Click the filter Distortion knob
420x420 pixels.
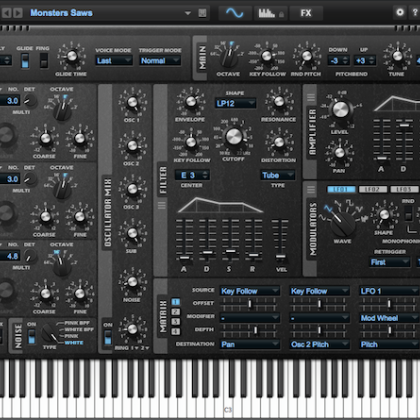pos(279,142)
